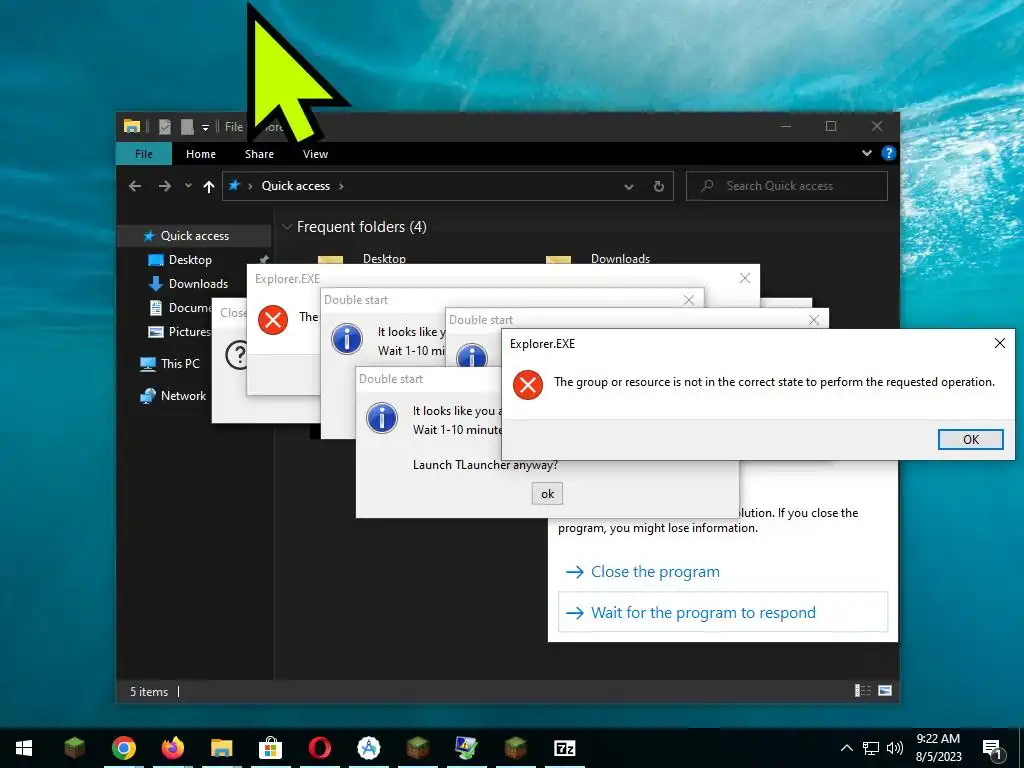
Task: Switch to the Home ribbon tab
Action: click(x=200, y=154)
